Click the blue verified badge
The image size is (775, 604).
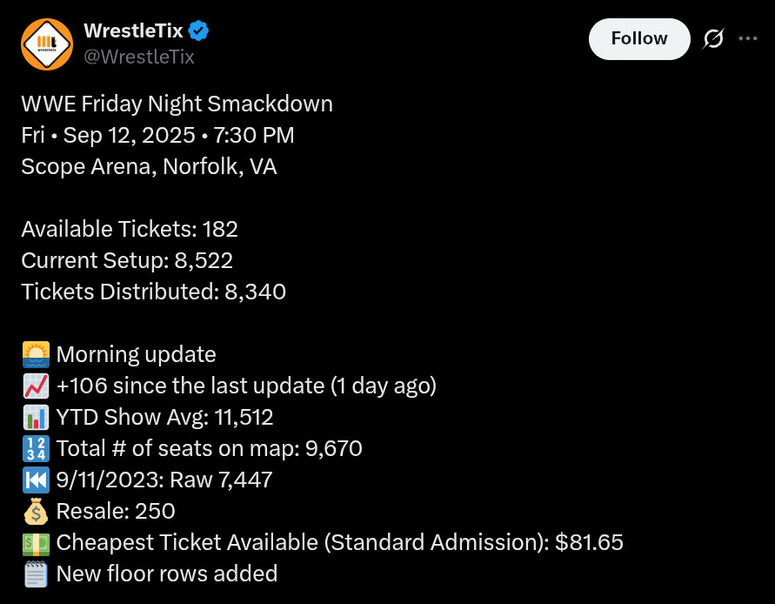pos(200,32)
